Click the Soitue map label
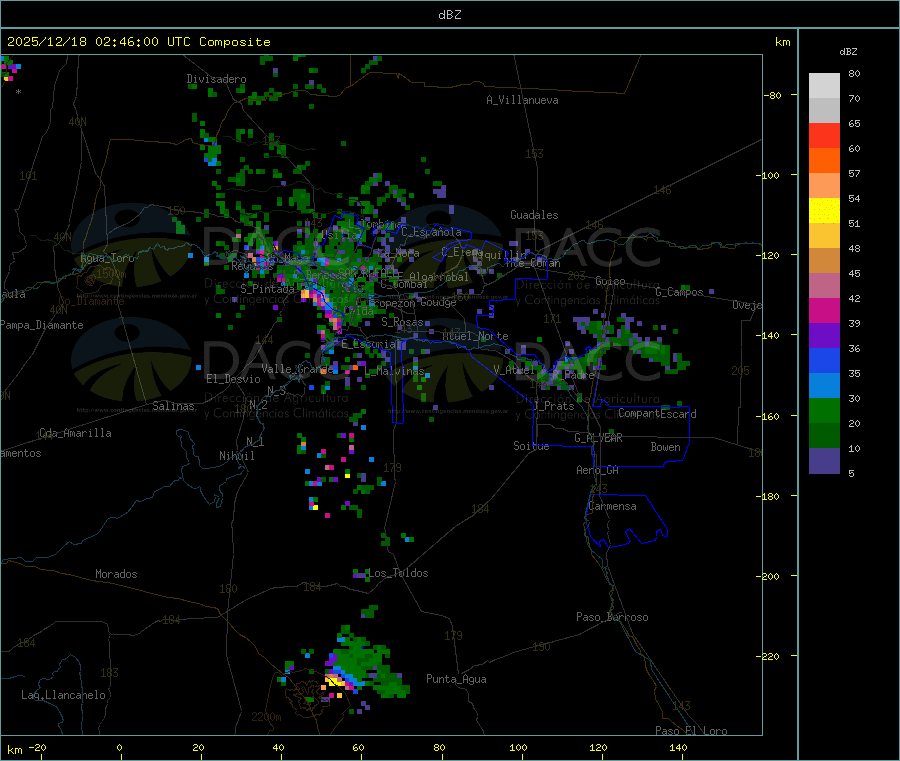Viewport: 900px width, 761px height. click(531, 446)
